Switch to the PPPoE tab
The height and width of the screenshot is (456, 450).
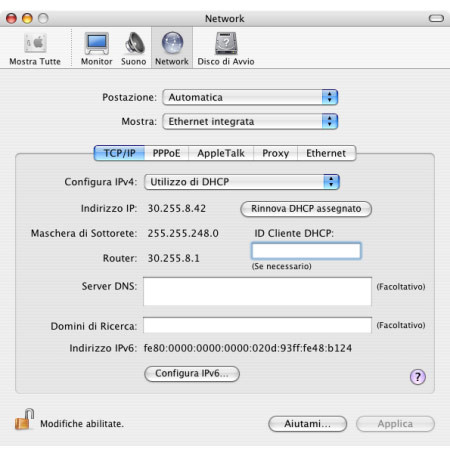pyautogui.click(x=166, y=153)
